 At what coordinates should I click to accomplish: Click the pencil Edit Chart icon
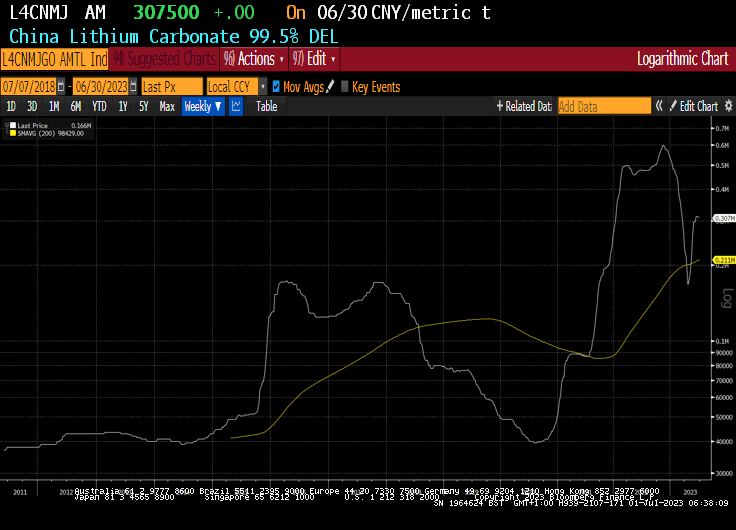(x=673, y=106)
